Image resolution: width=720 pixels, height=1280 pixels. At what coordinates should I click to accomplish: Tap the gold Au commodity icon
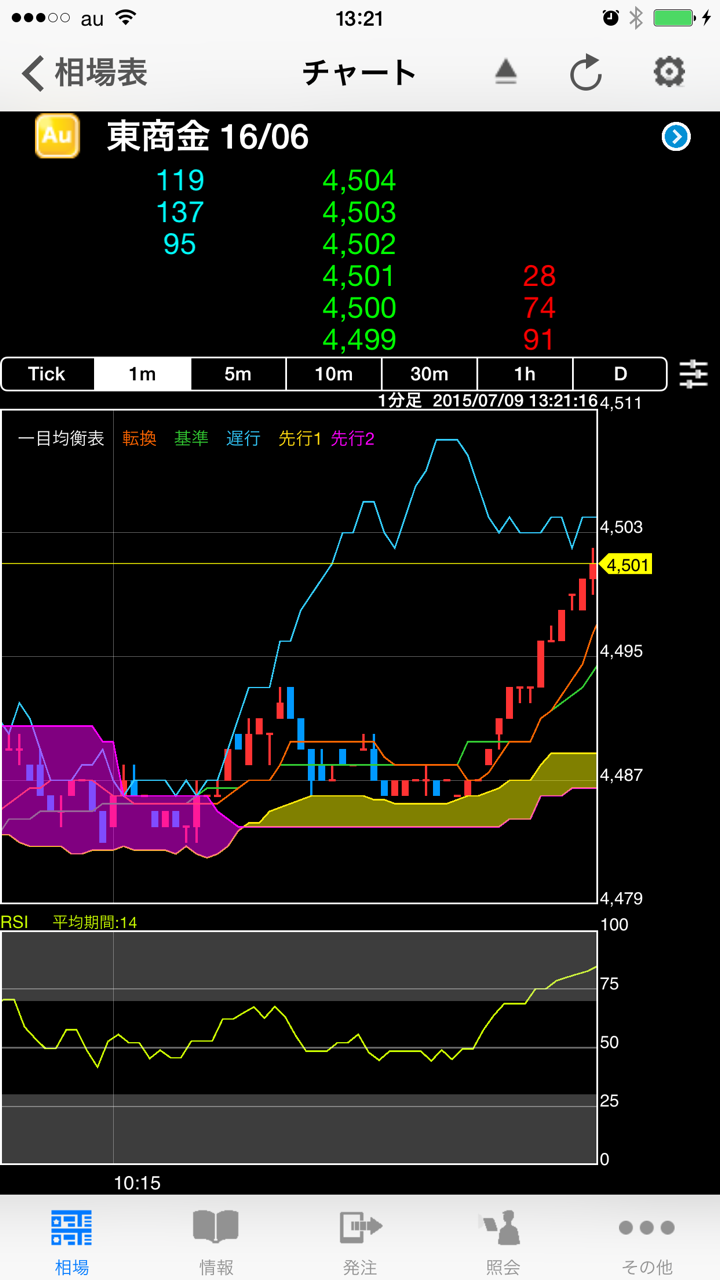tap(57, 136)
